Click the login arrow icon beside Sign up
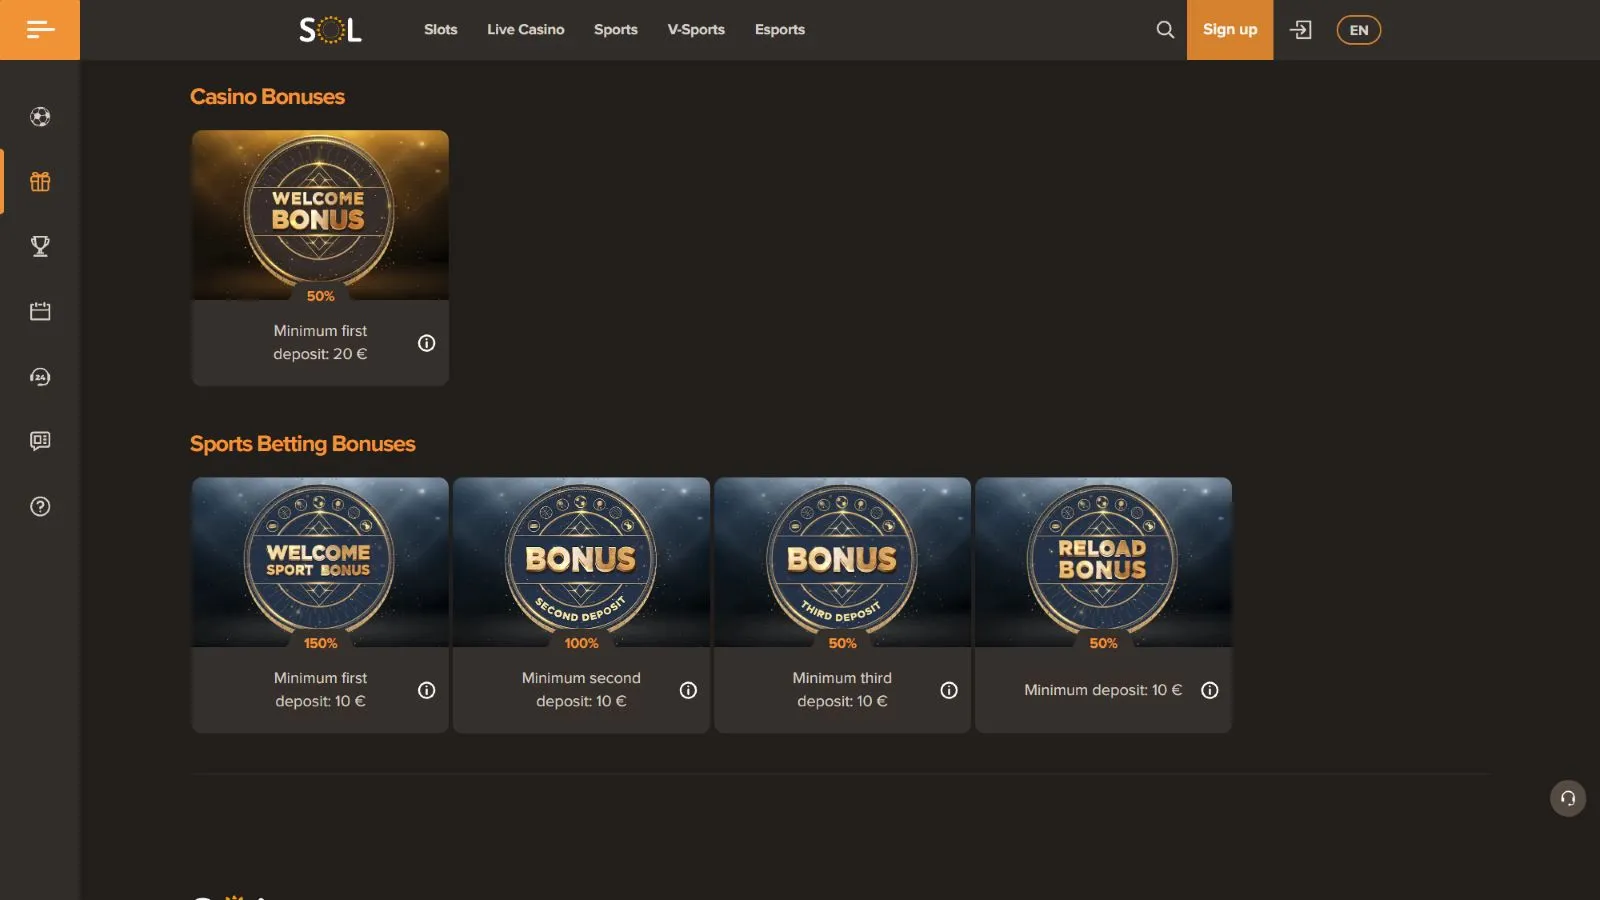Image resolution: width=1600 pixels, height=900 pixels. click(1300, 30)
